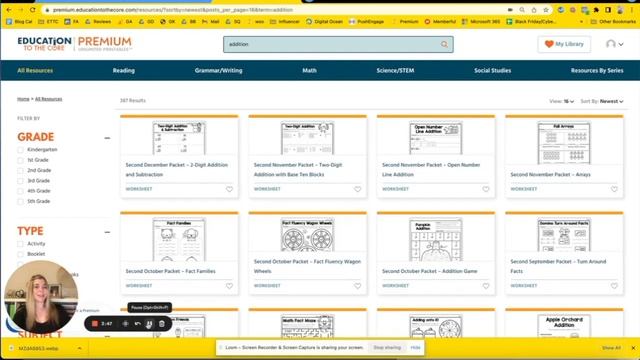Click the search field containing addition
The image size is (640, 360).
coord(338,44)
